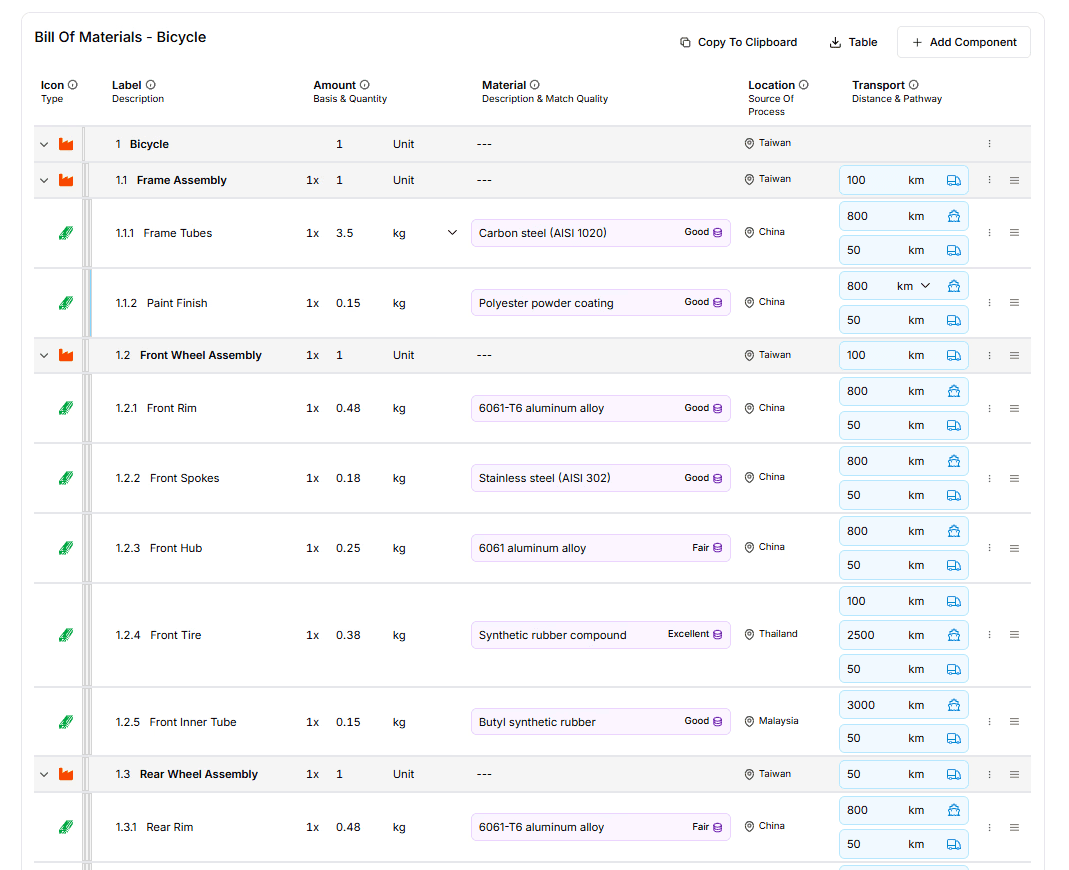Select Polyester powder coating material field
This screenshot has width=1069, height=870.
(601, 303)
